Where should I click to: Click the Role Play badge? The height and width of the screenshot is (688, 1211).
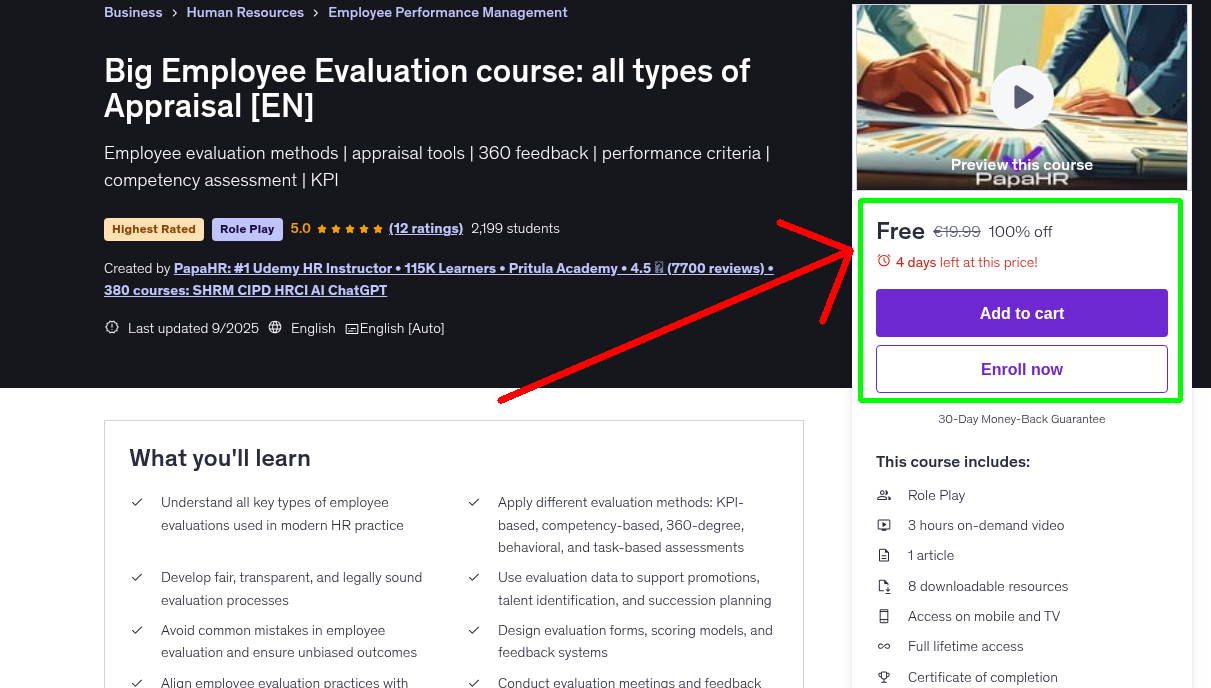pyautogui.click(x=247, y=229)
